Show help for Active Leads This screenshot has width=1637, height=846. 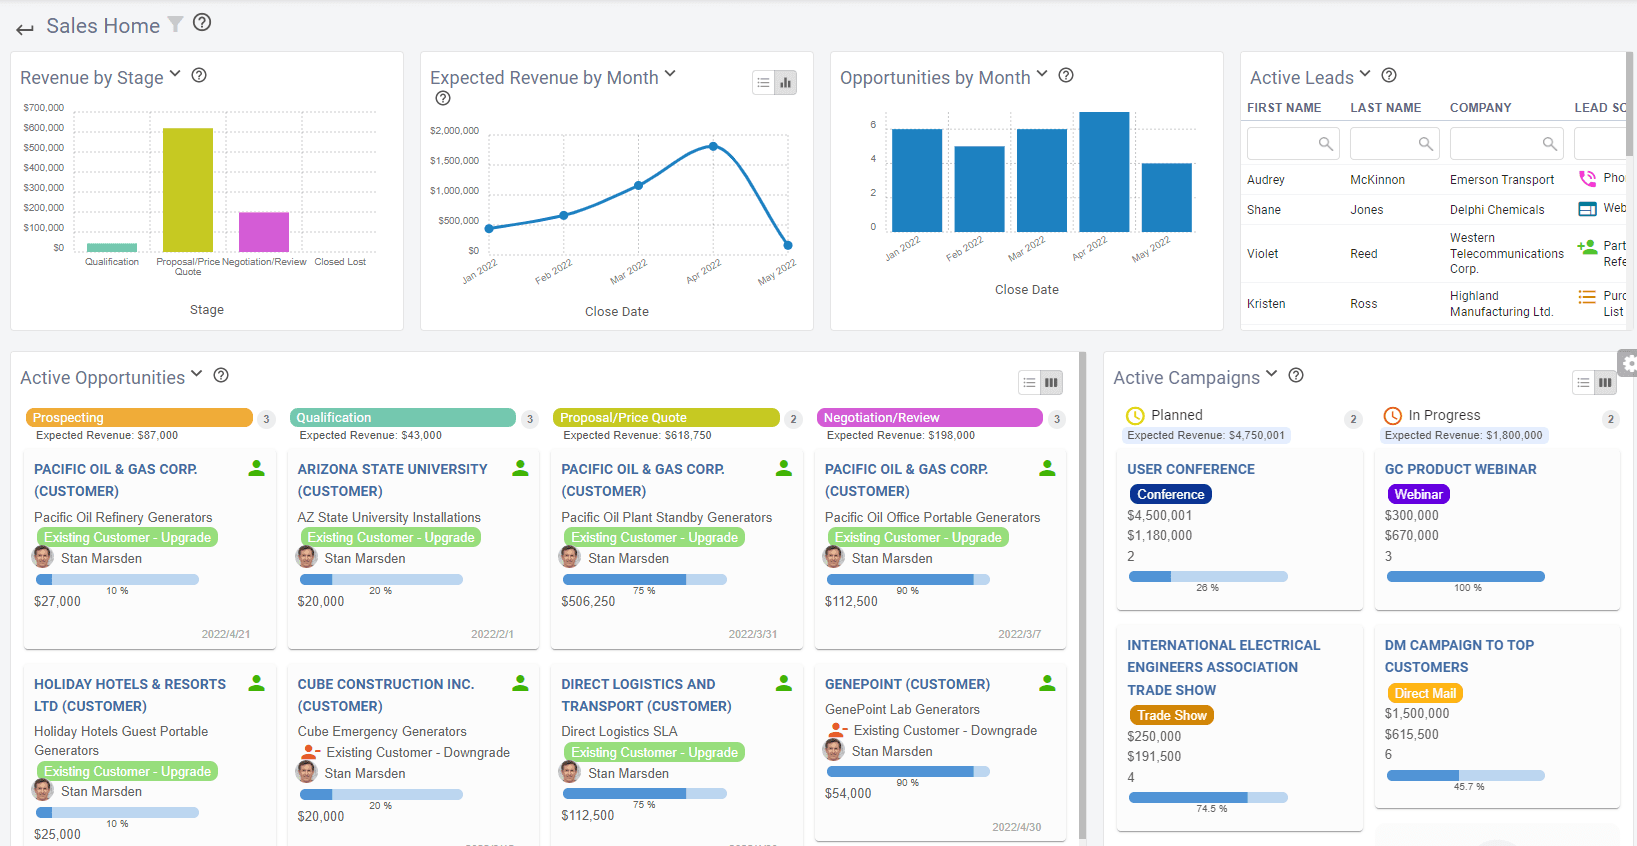[1389, 75]
